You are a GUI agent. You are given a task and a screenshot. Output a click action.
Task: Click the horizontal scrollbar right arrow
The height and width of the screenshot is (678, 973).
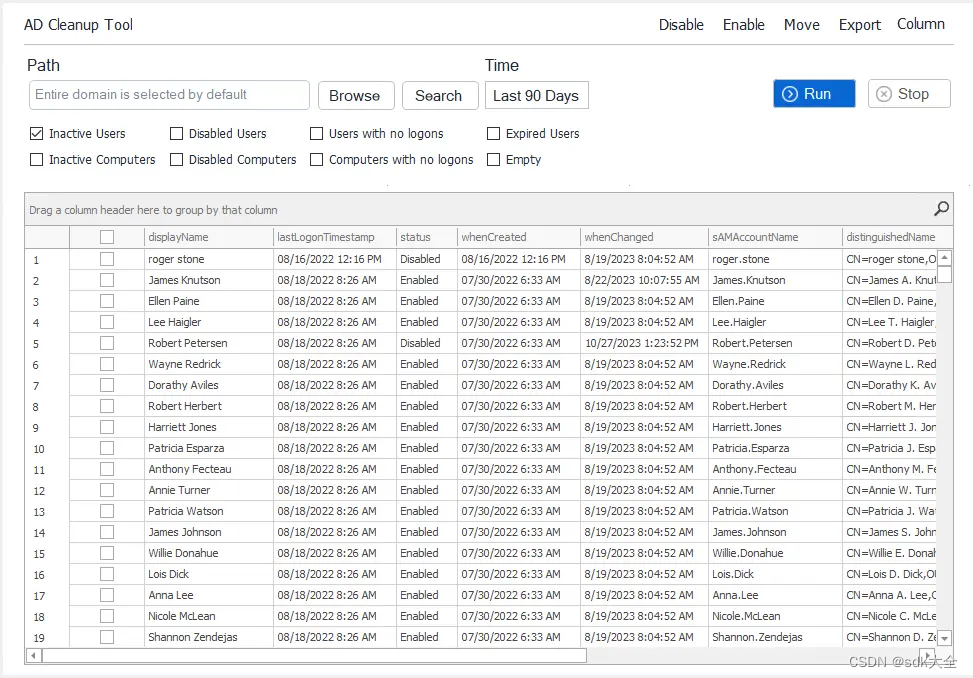tap(925, 658)
